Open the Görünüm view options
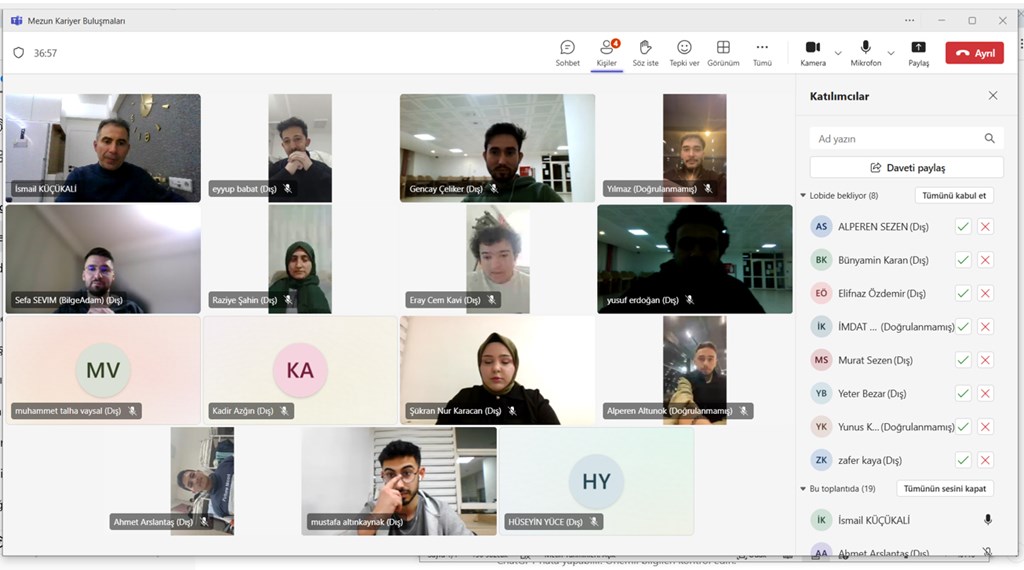The height and width of the screenshot is (570, 1024). (723, 48)
